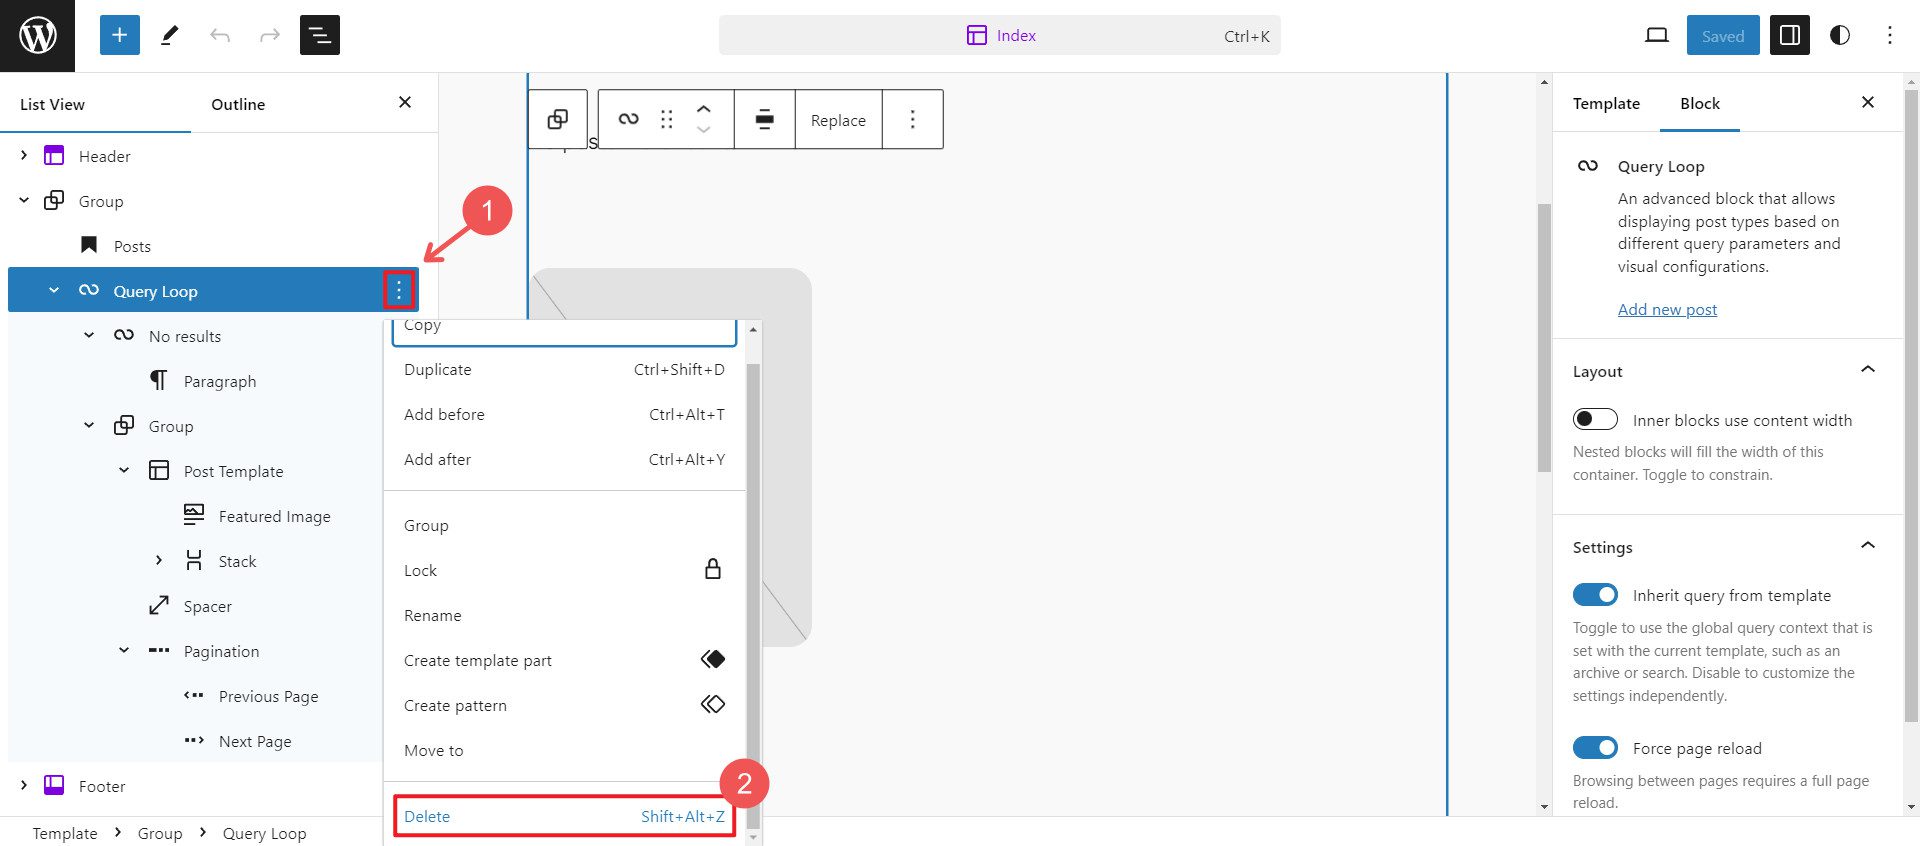The width and height of the screenshot is (1920, 846).
Task: Select the Spacer tree row
Action: tap(195, 606)
